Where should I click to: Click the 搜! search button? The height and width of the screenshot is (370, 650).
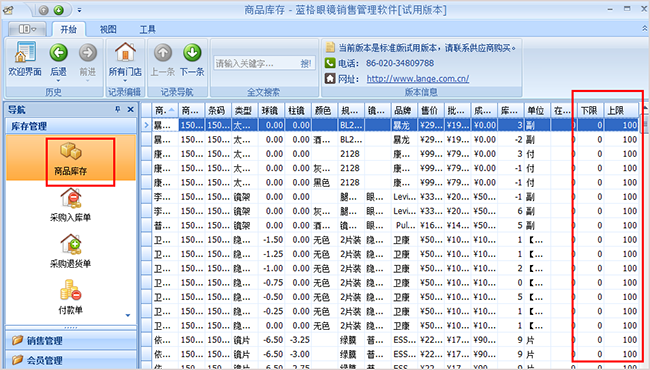pos(306,63)
